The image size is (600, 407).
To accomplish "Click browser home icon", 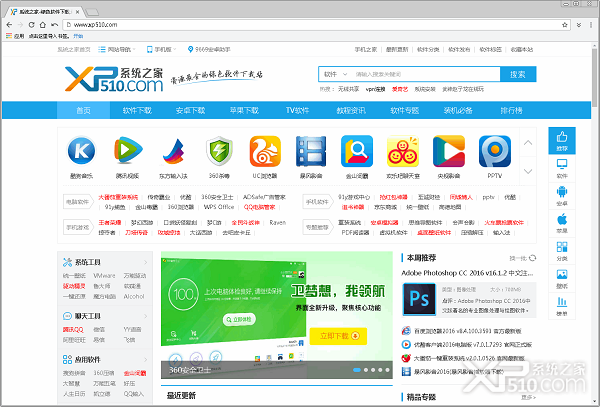I will click(x=43, y=25).
